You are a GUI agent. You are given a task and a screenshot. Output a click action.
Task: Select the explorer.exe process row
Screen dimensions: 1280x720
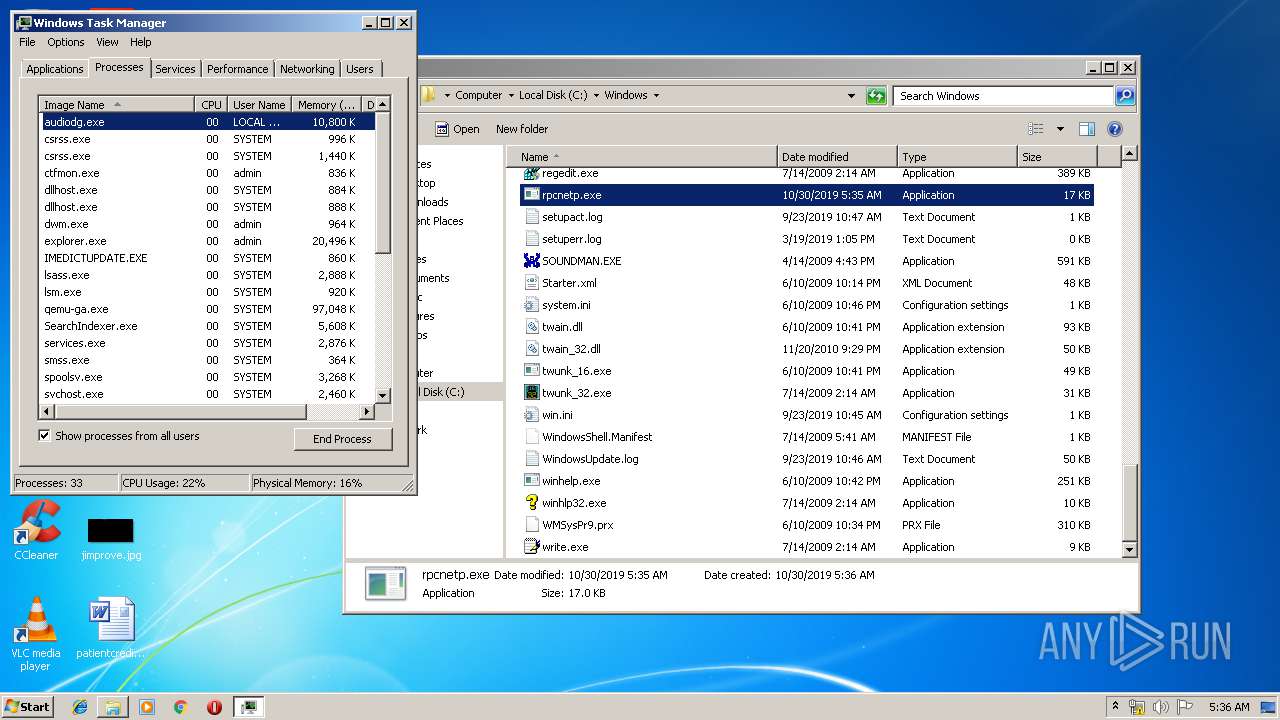coord(208,241)
